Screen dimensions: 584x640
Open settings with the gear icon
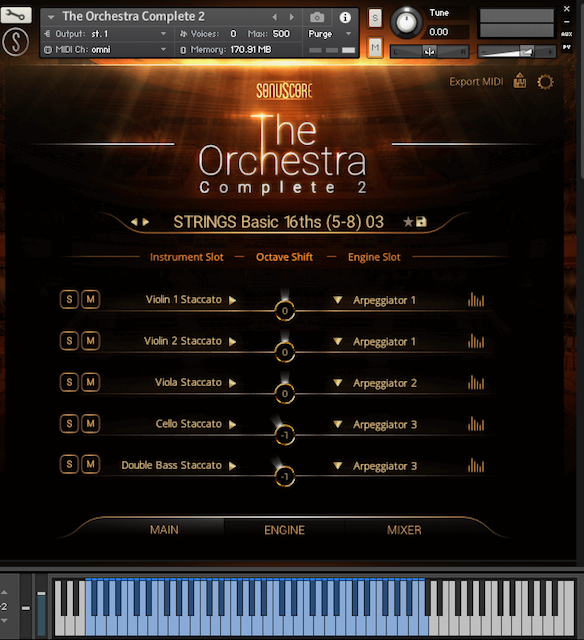point(545,82)
